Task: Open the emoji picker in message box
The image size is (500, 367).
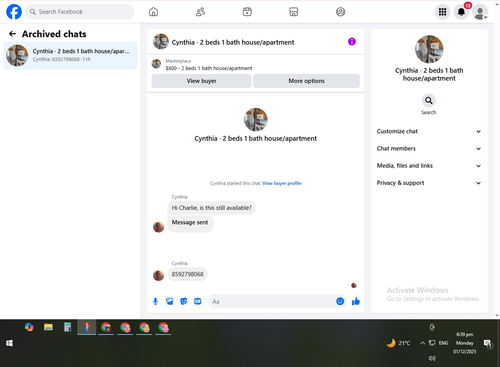Action: pyautogui.click(x=340, y=301)
